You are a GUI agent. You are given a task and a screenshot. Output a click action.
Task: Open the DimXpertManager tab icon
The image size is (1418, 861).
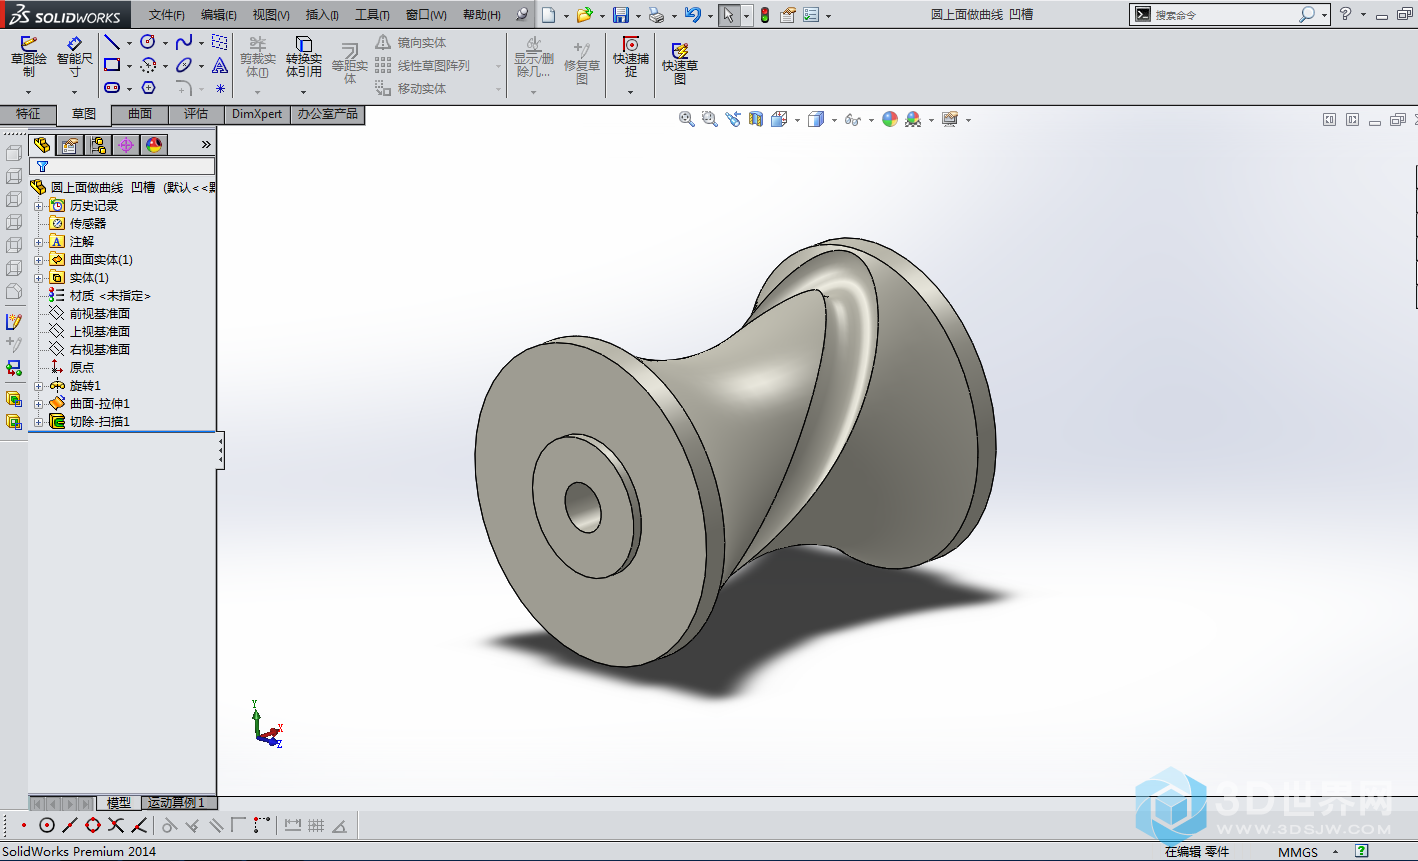point(125,145)
